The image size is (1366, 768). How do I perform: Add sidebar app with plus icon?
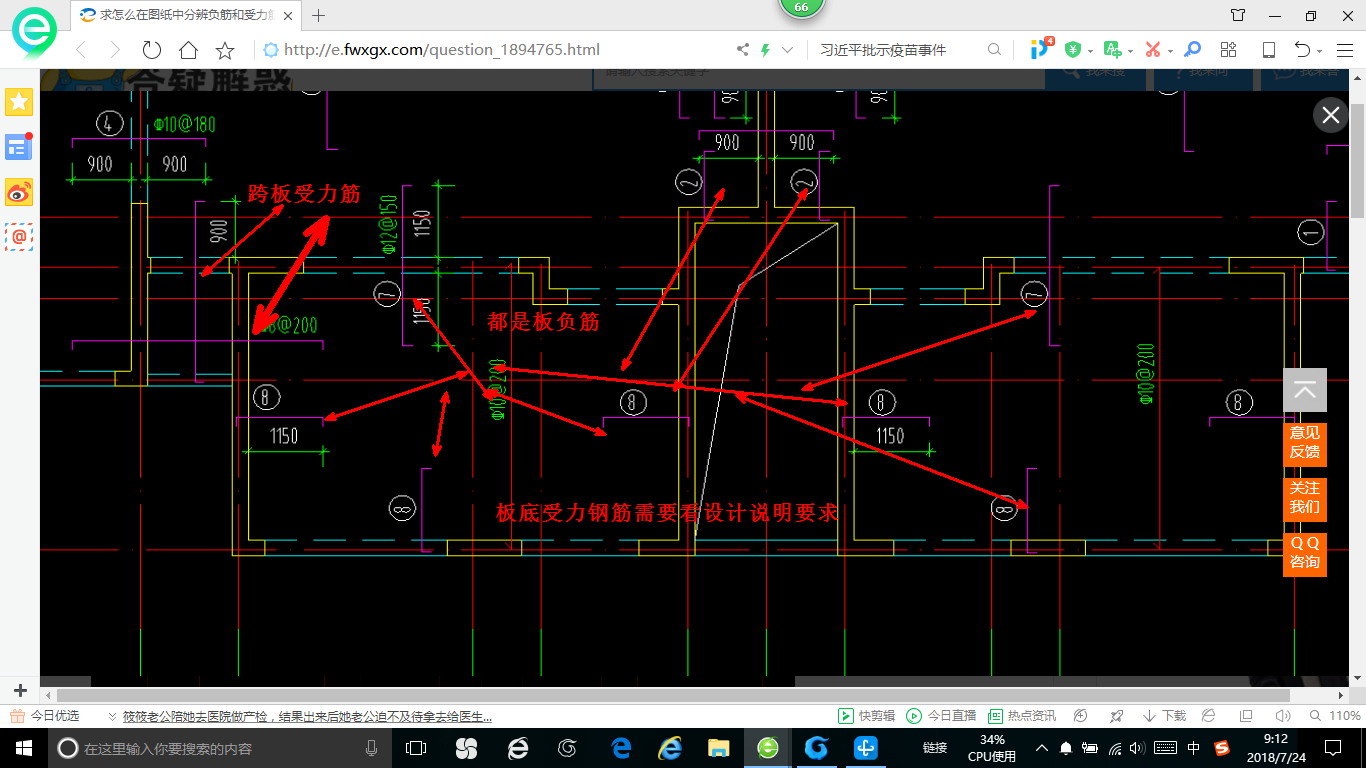(19, 691)
